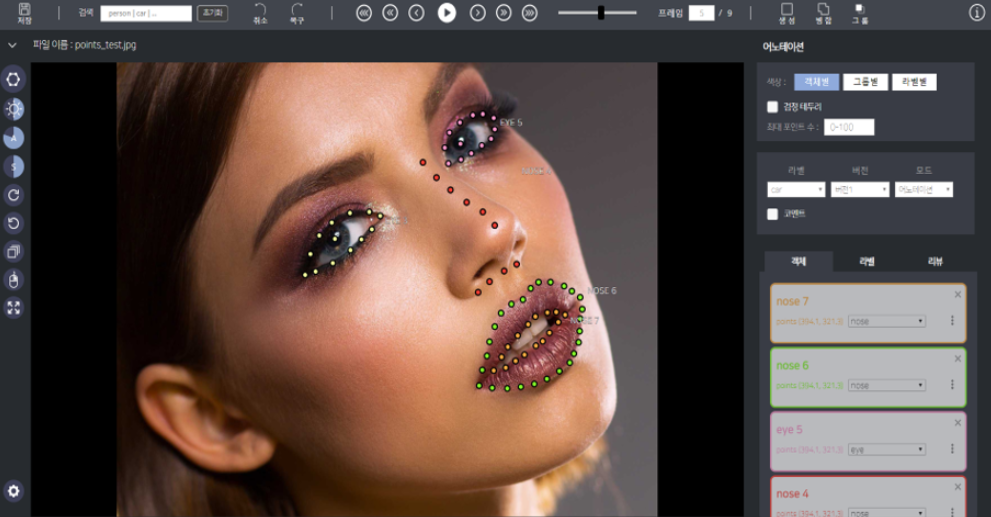
Task: Open the info icon at top right
Action: 976,13
